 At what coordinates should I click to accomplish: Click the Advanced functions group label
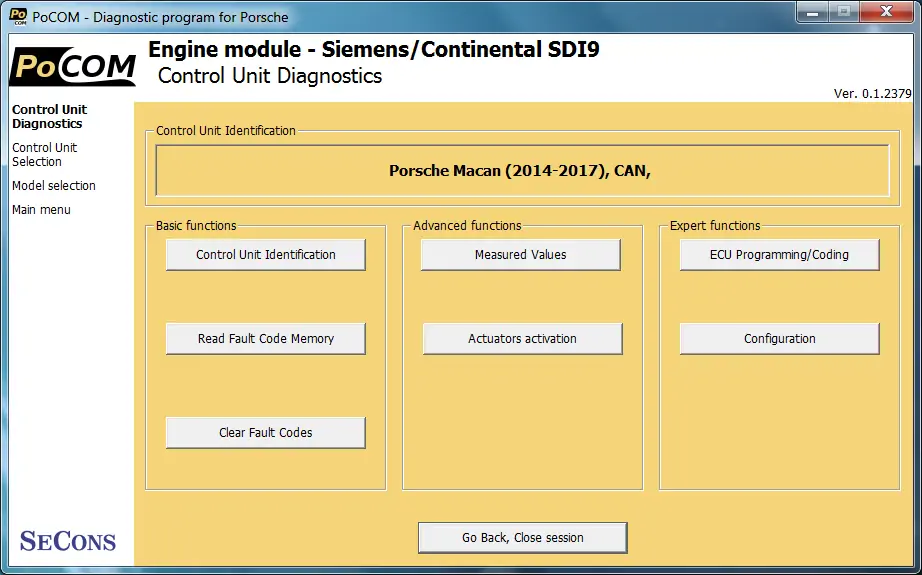[467, 226]
